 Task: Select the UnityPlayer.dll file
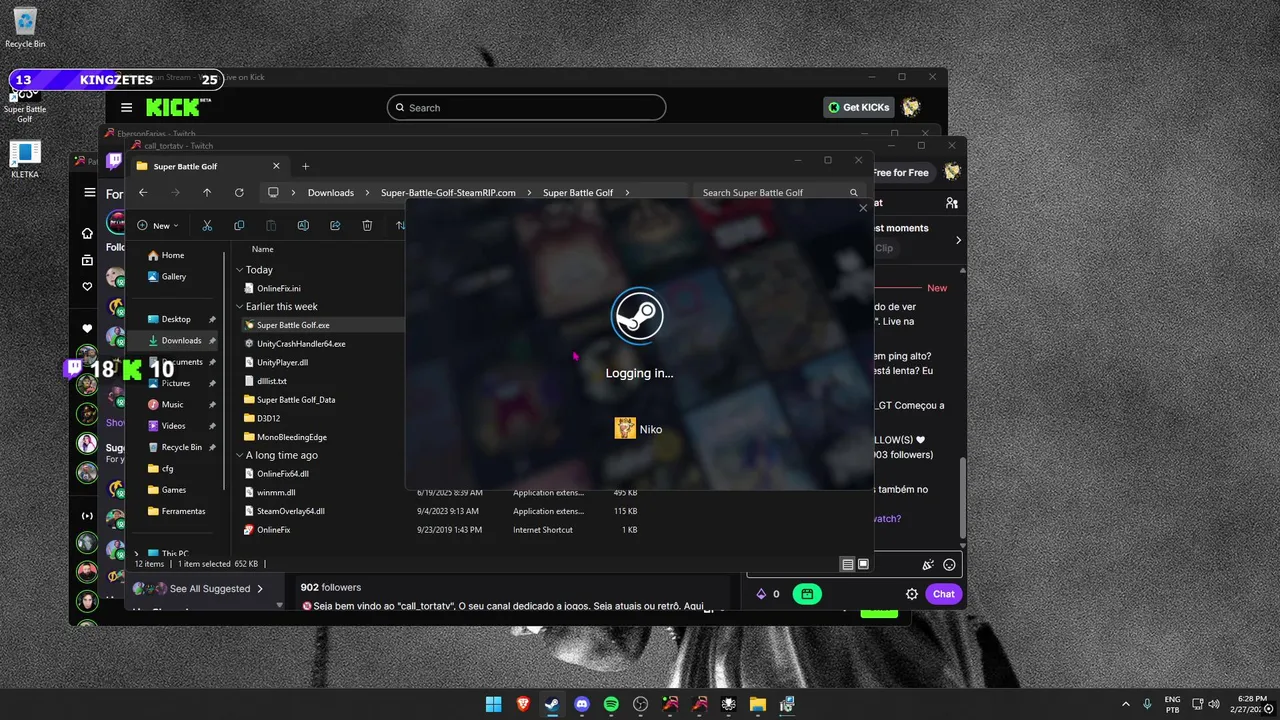click(282, 363)
